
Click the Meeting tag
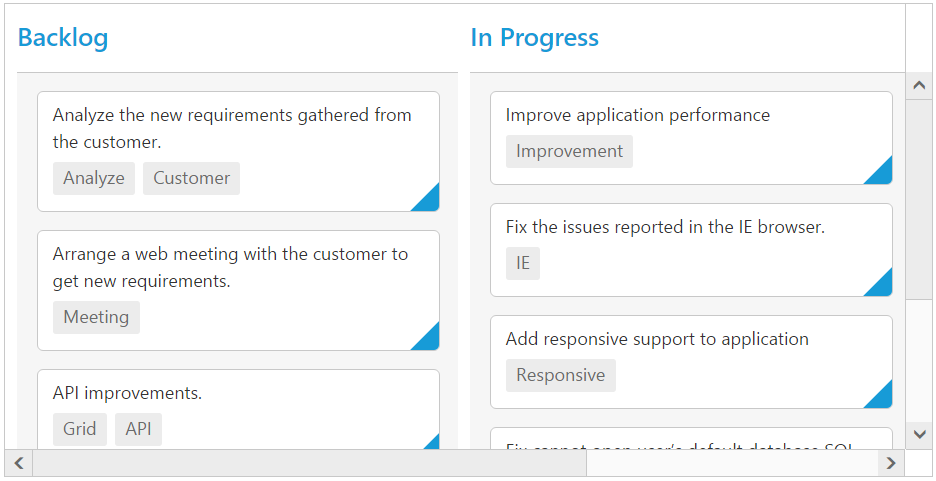pyautogui.click(x=96, y=317)
